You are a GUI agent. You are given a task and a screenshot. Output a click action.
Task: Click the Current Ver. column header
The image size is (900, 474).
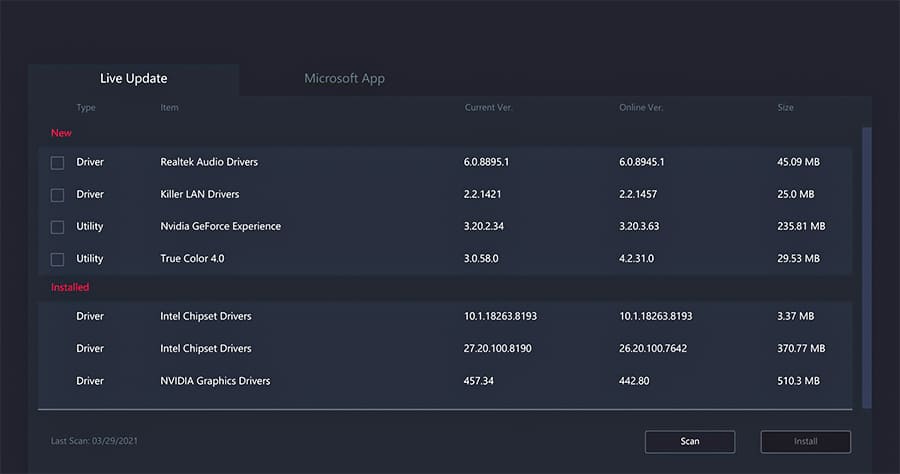pyautogui.click(x=488, y=108)
